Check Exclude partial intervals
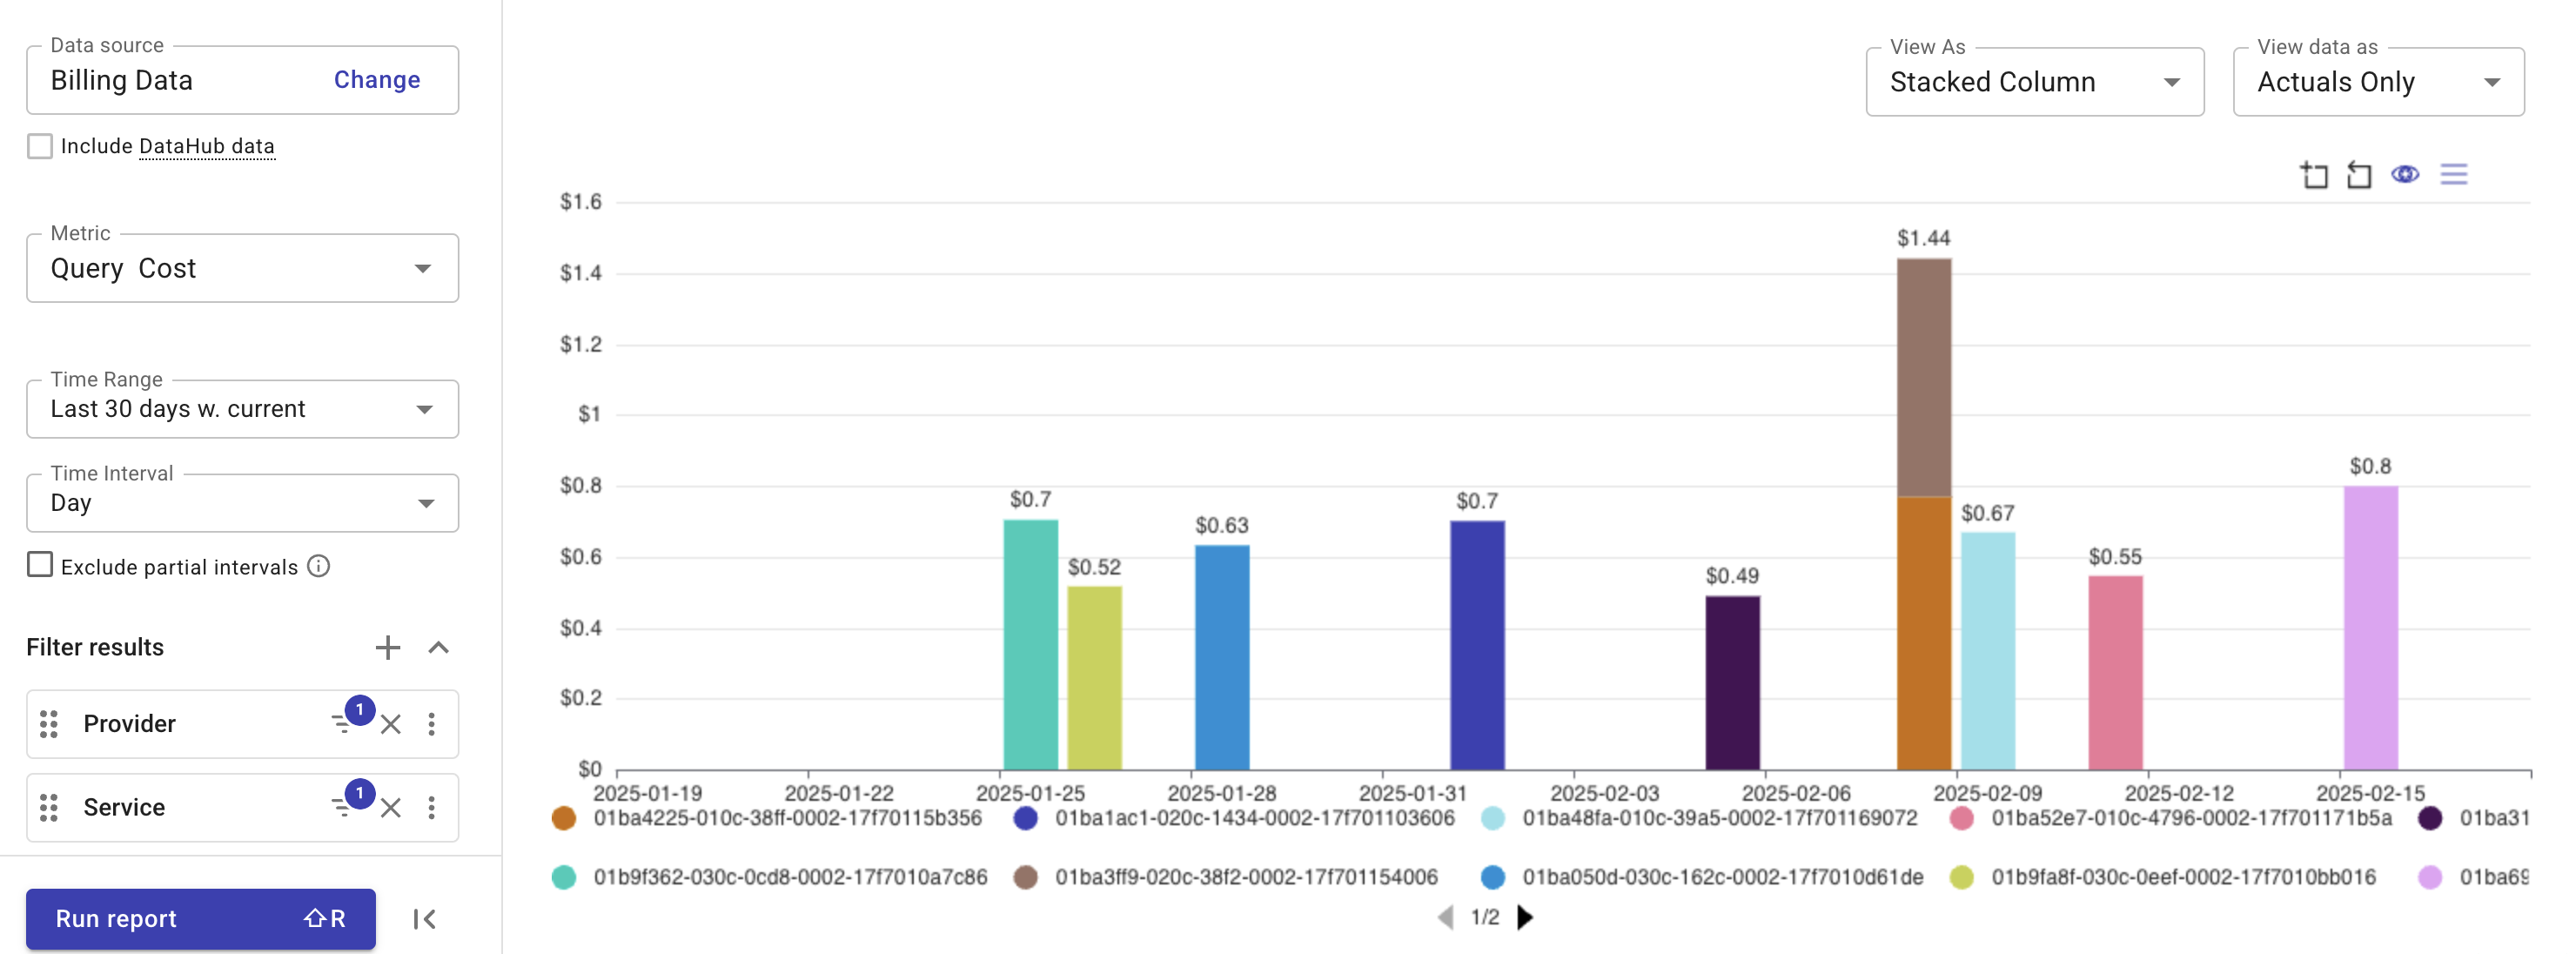 coord(39,565)
